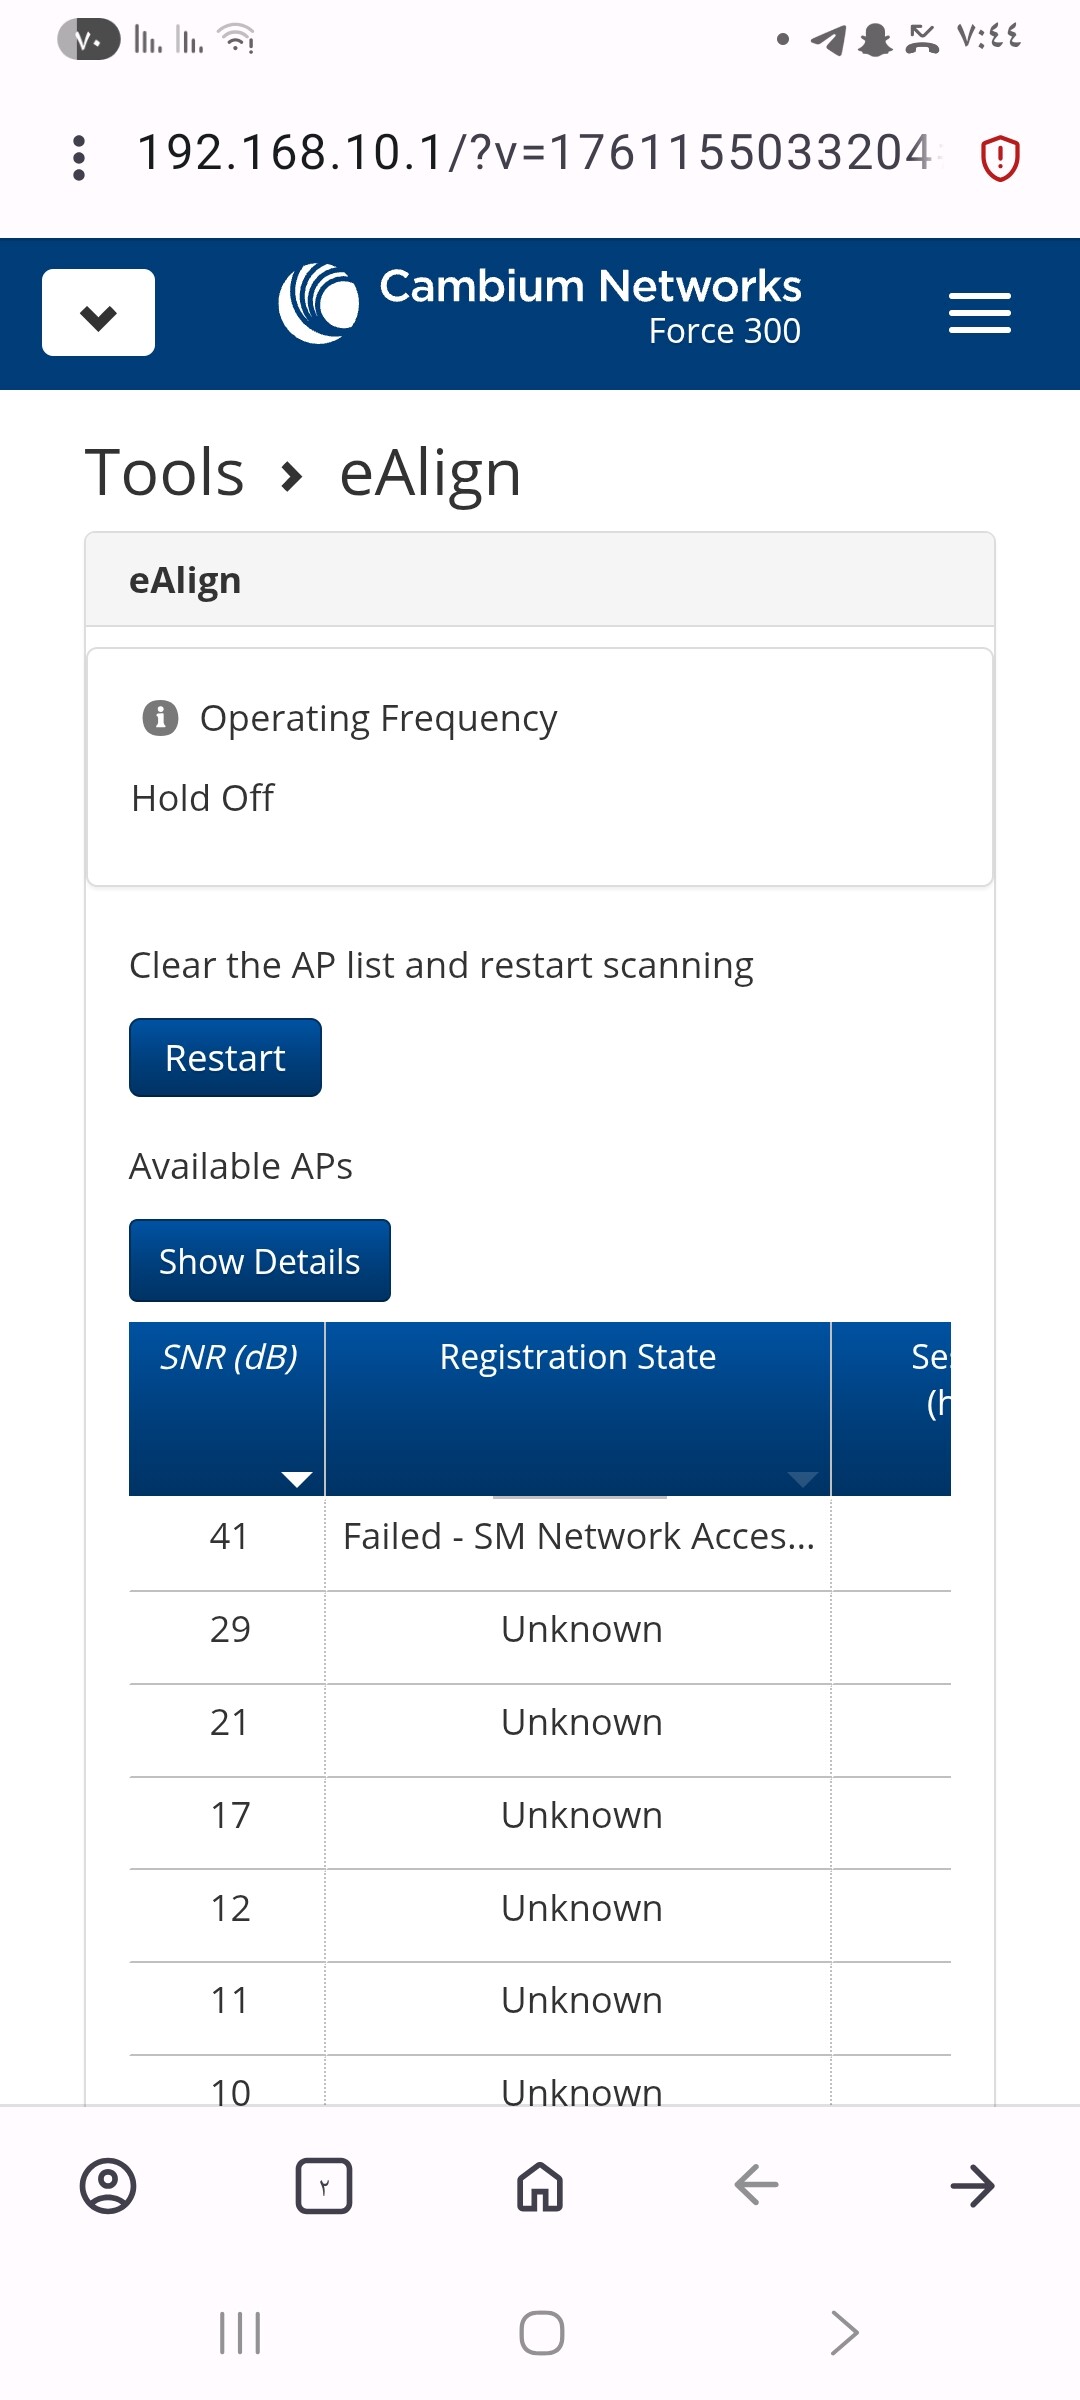Tap the red shield security icon
The image size is (1080, 2400).
[x=999, y=158]
